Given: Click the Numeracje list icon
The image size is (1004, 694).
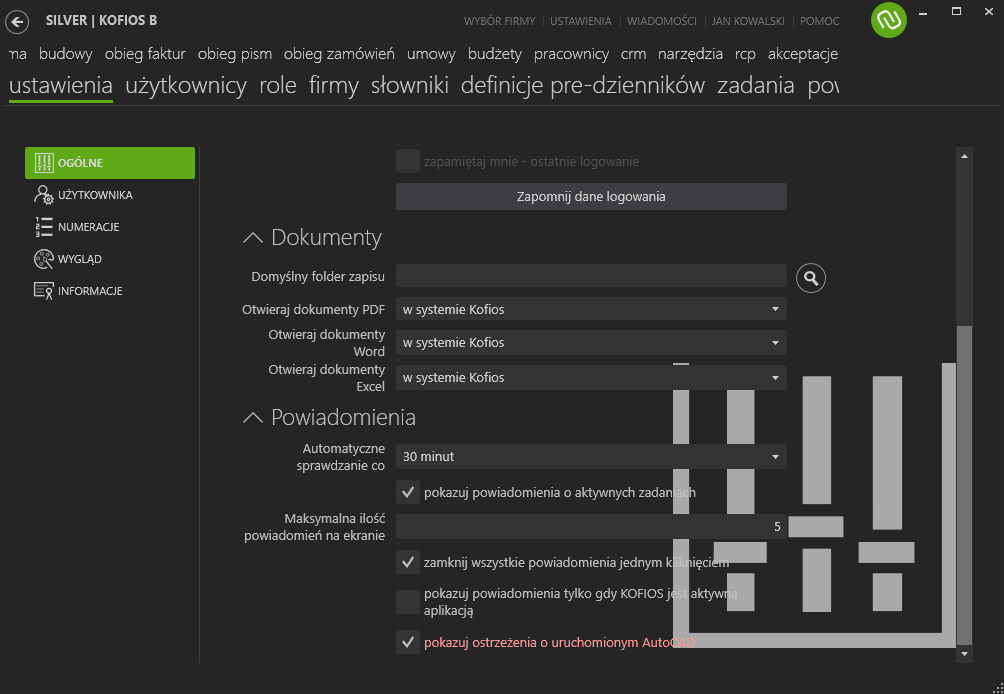Looking at the screenshot, I should (44, 227).
